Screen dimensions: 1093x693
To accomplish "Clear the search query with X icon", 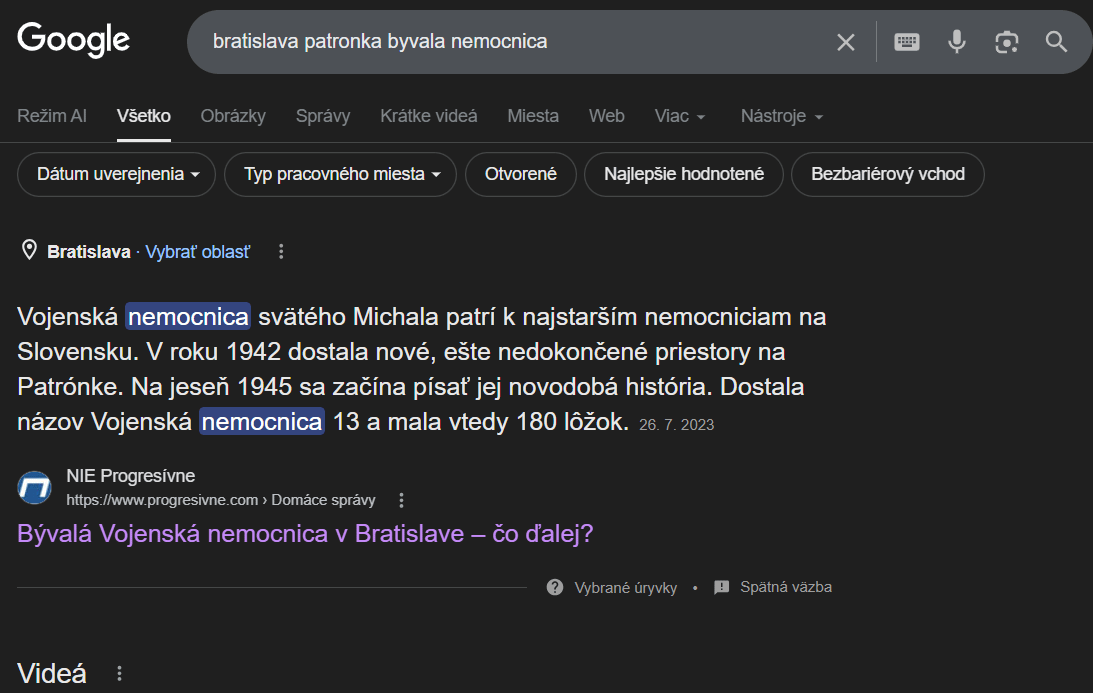I will tap(846, 42).
